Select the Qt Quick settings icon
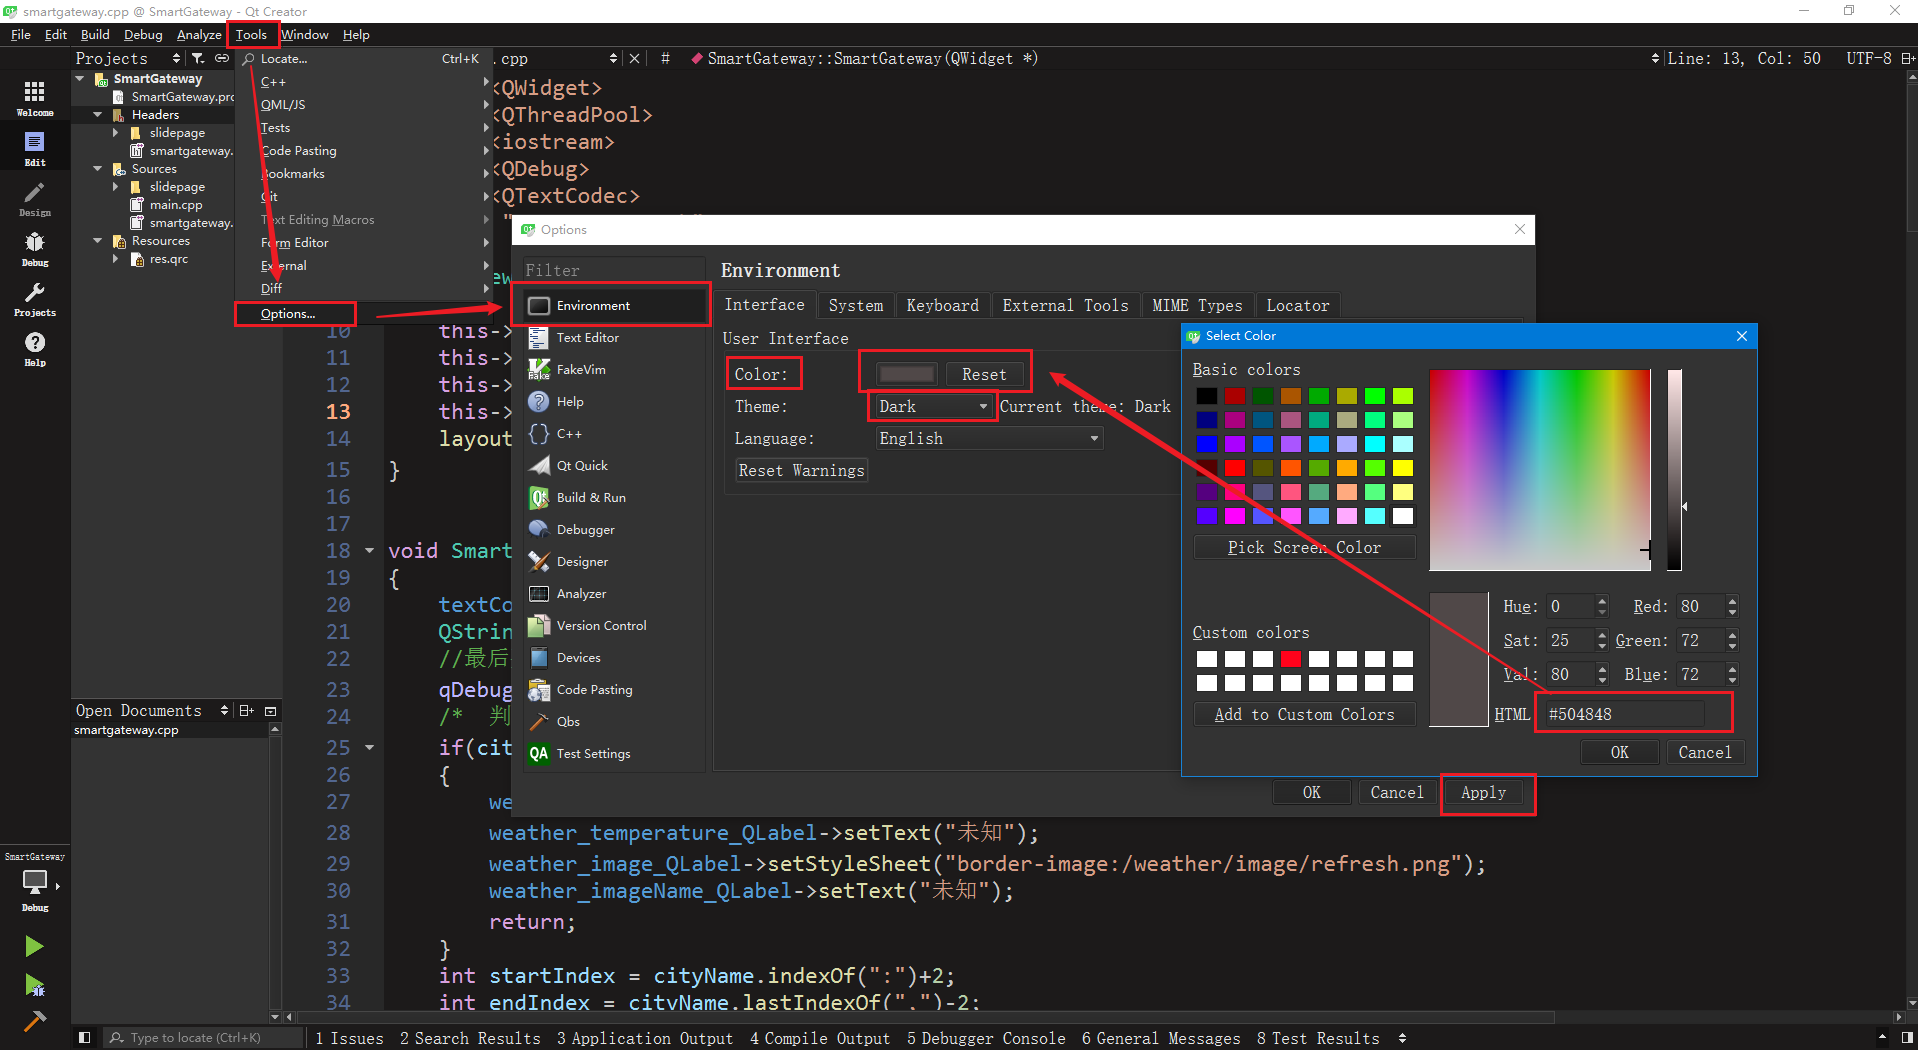The image size is (1918, 1050). click(539, 465)
